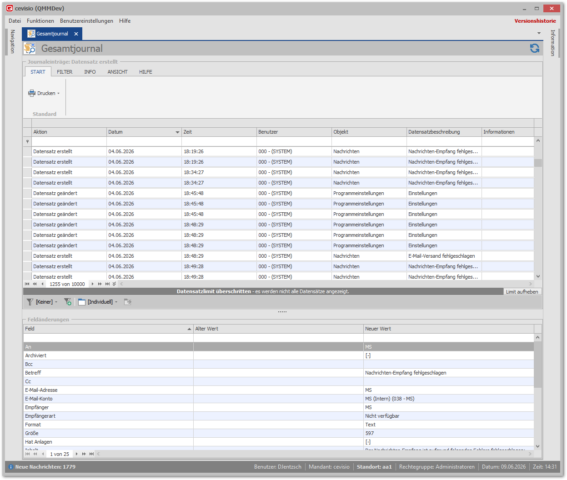567x480 pixels.
Task: Open the Datum column filter dropdown
Action: 177,132
